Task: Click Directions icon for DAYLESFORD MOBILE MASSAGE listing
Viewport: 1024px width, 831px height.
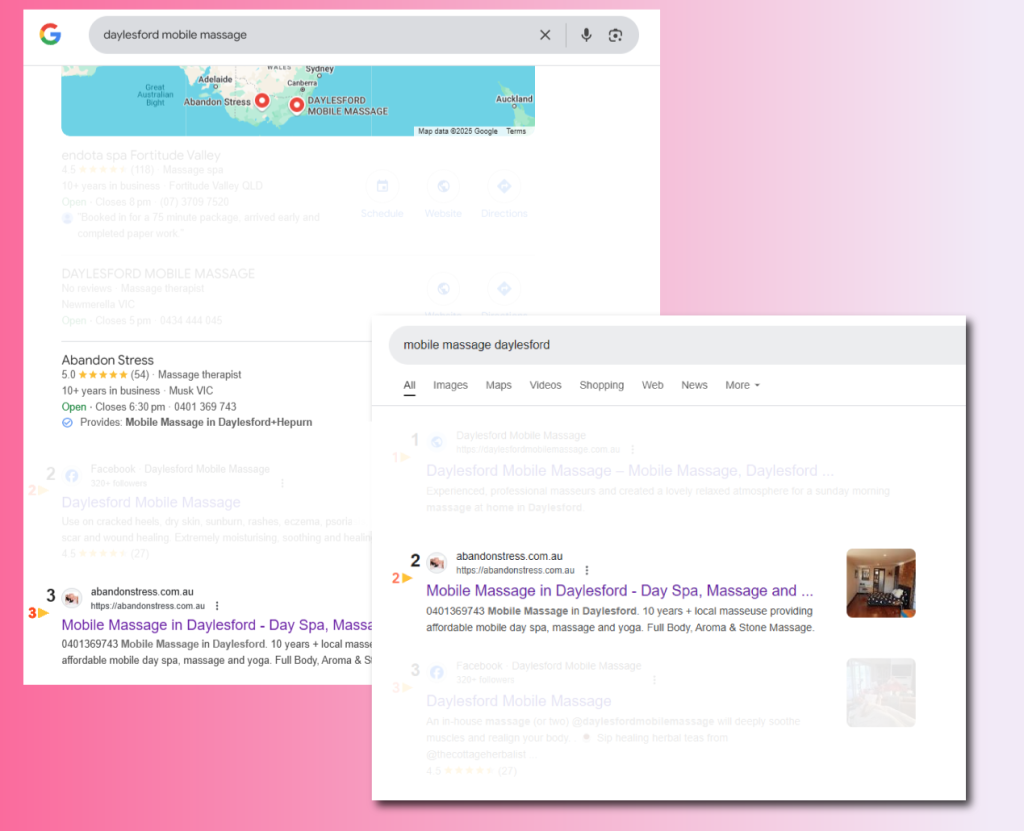Action: point(504,289)
